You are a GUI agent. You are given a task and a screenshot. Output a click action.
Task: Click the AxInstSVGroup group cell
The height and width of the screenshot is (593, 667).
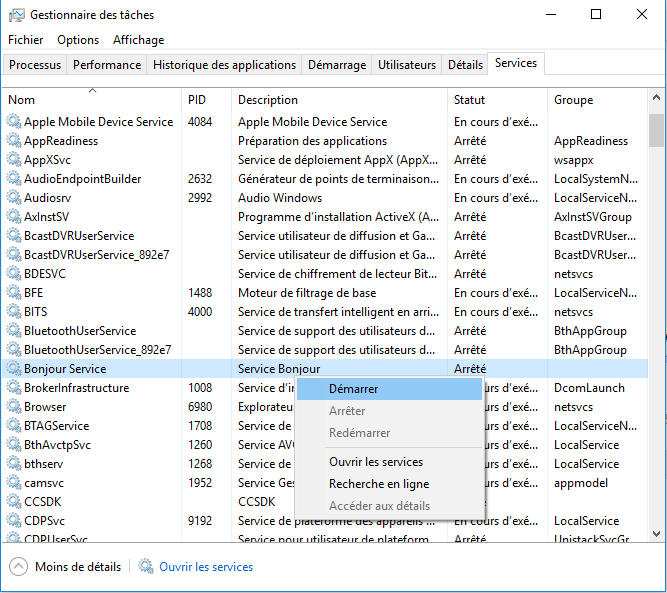pyautogui.click(x=593, y=217)
